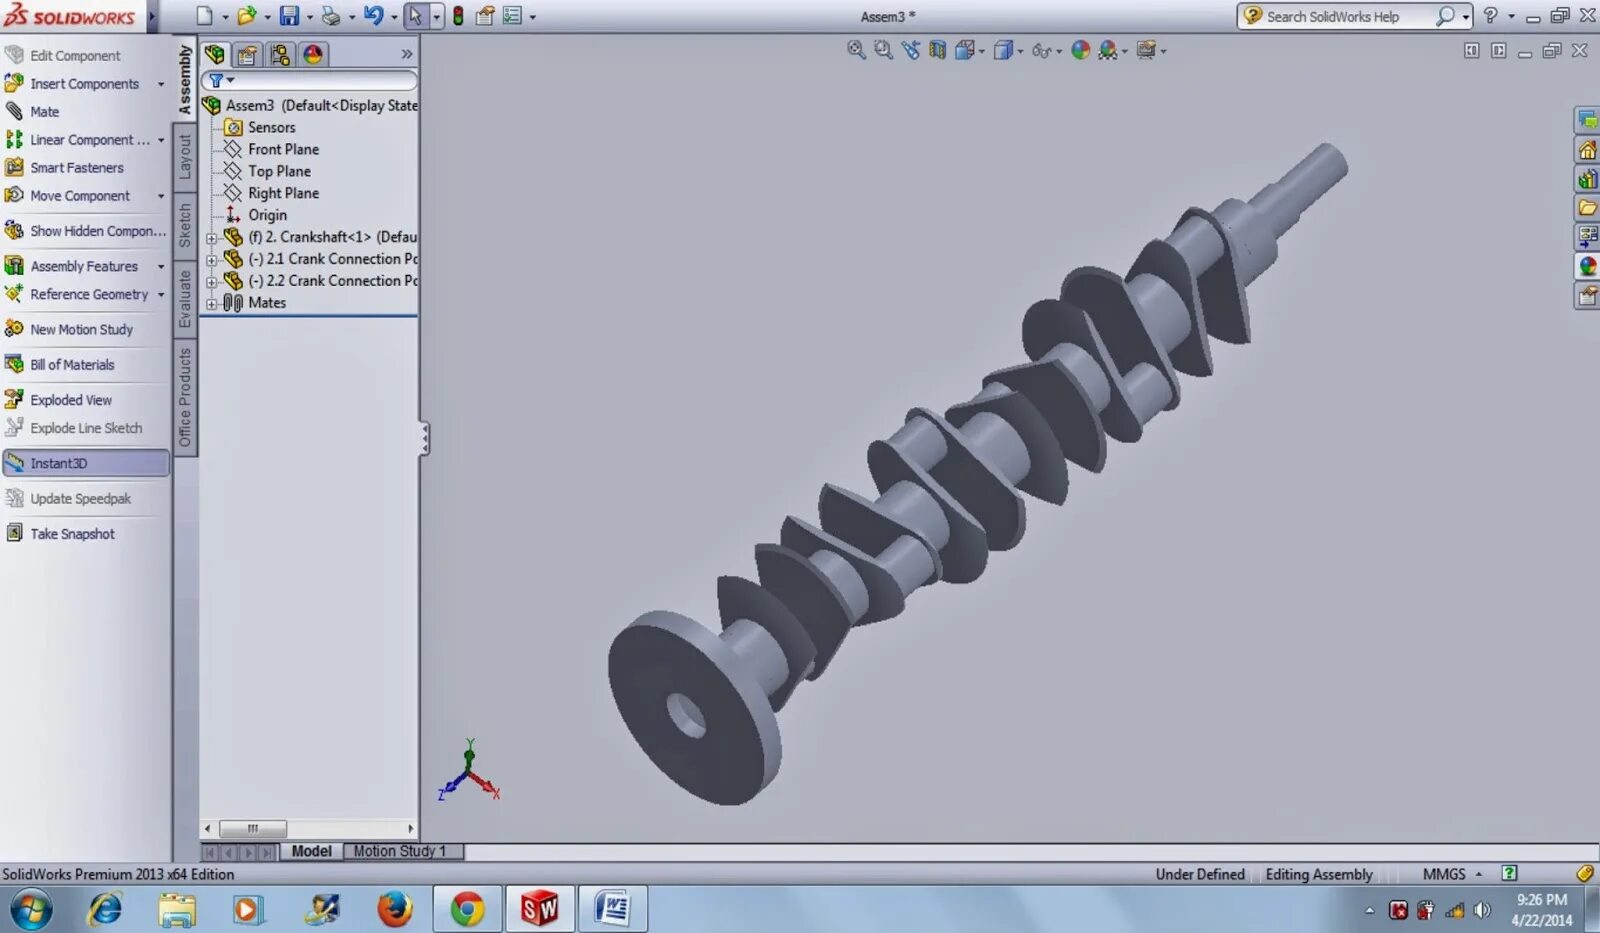Switch to the Motion Study 1 tab
1600x933 pixels.
(x=399, y=851)
